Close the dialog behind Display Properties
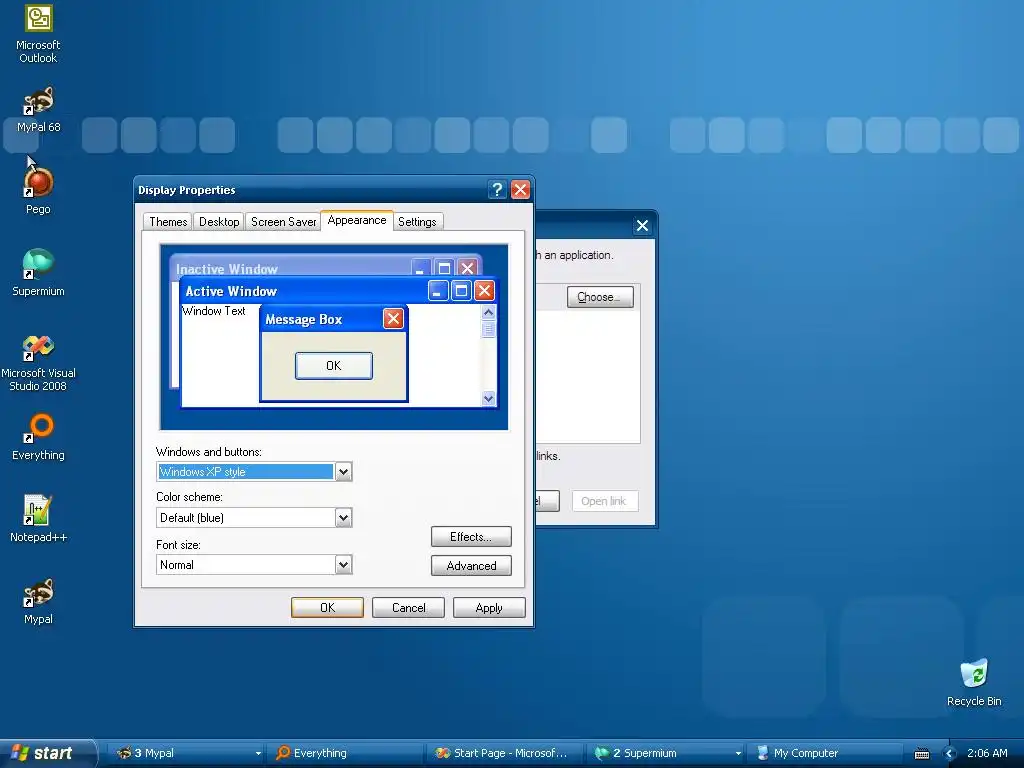Screen dimensions: 1024x768 (x=642, y=225)
